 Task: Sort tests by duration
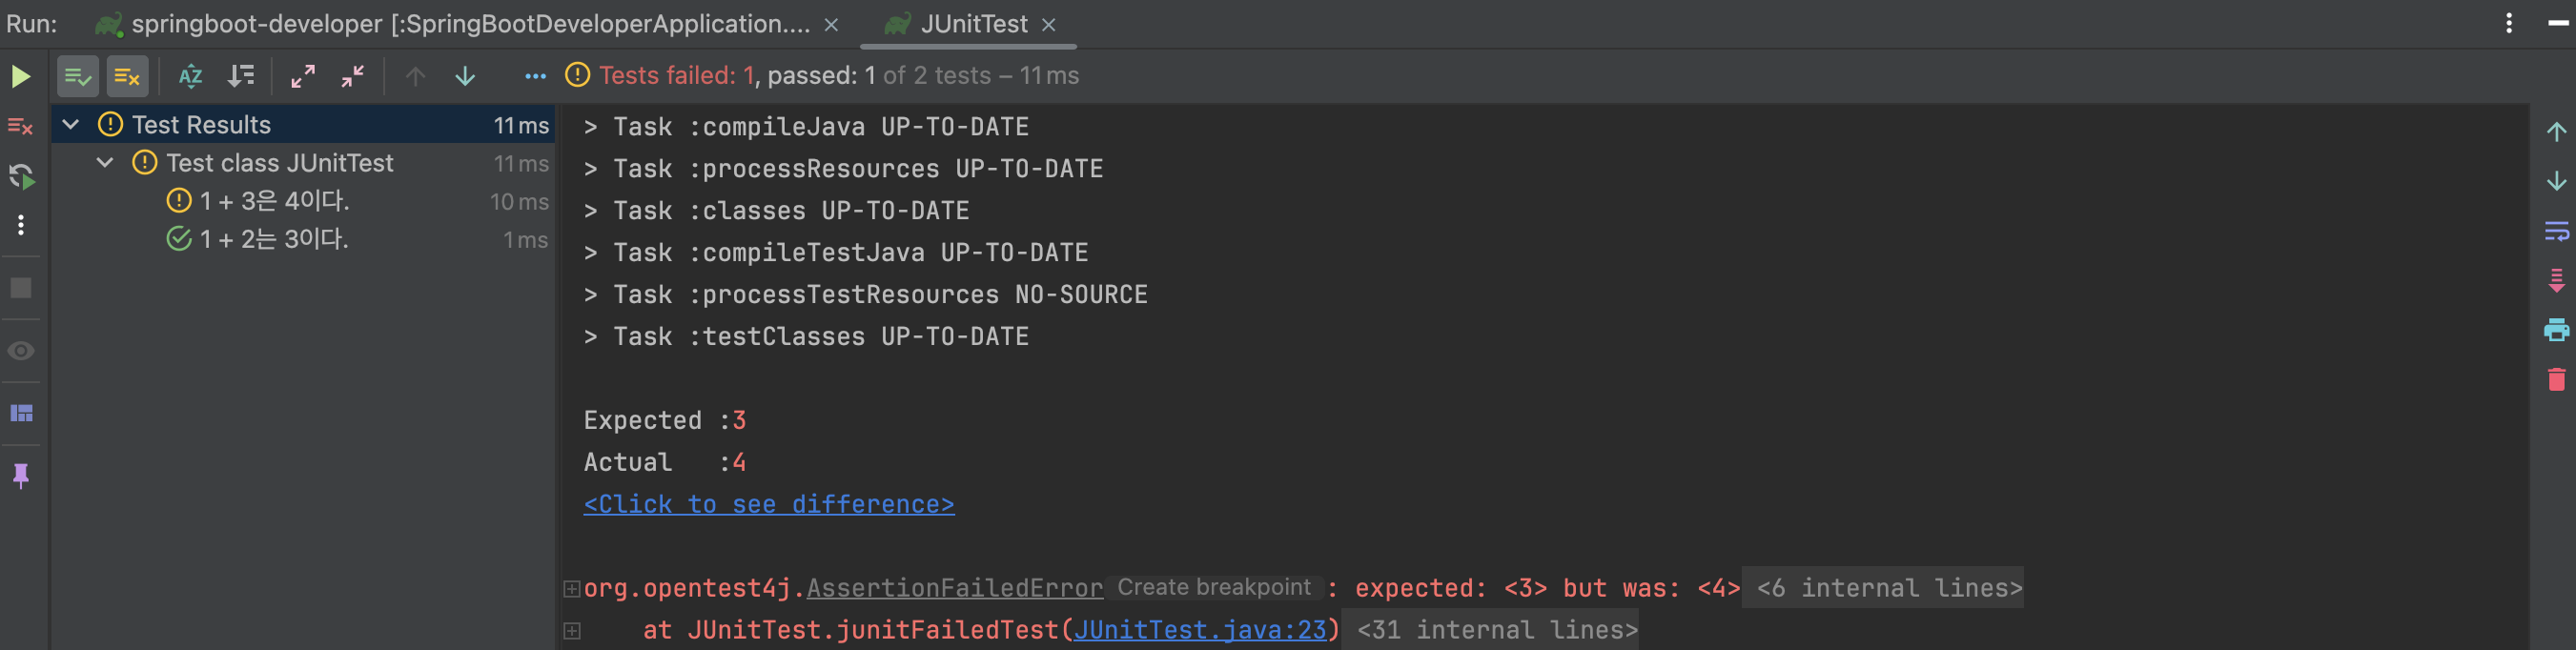point(241,77)
